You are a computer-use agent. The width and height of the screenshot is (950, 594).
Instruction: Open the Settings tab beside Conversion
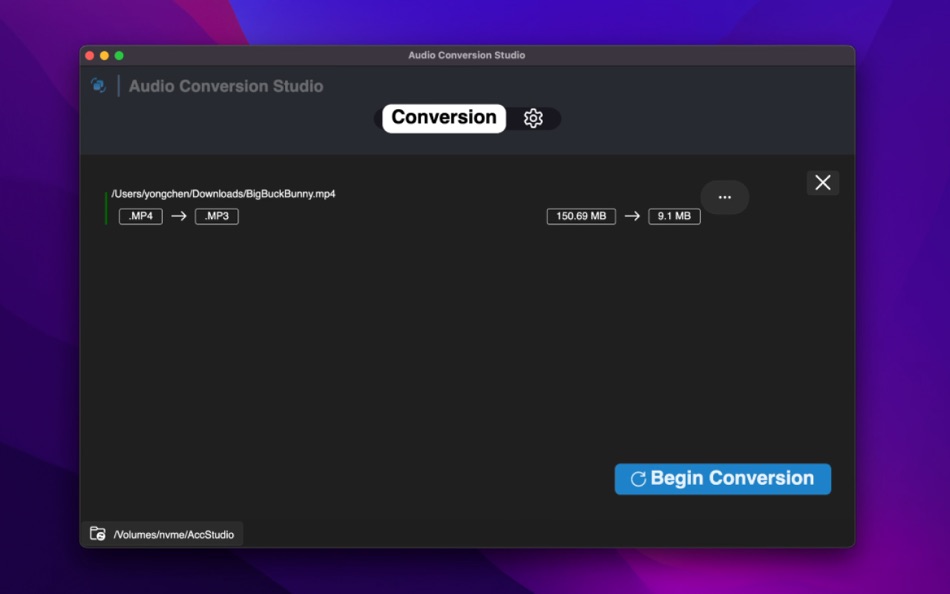[534, 118]
